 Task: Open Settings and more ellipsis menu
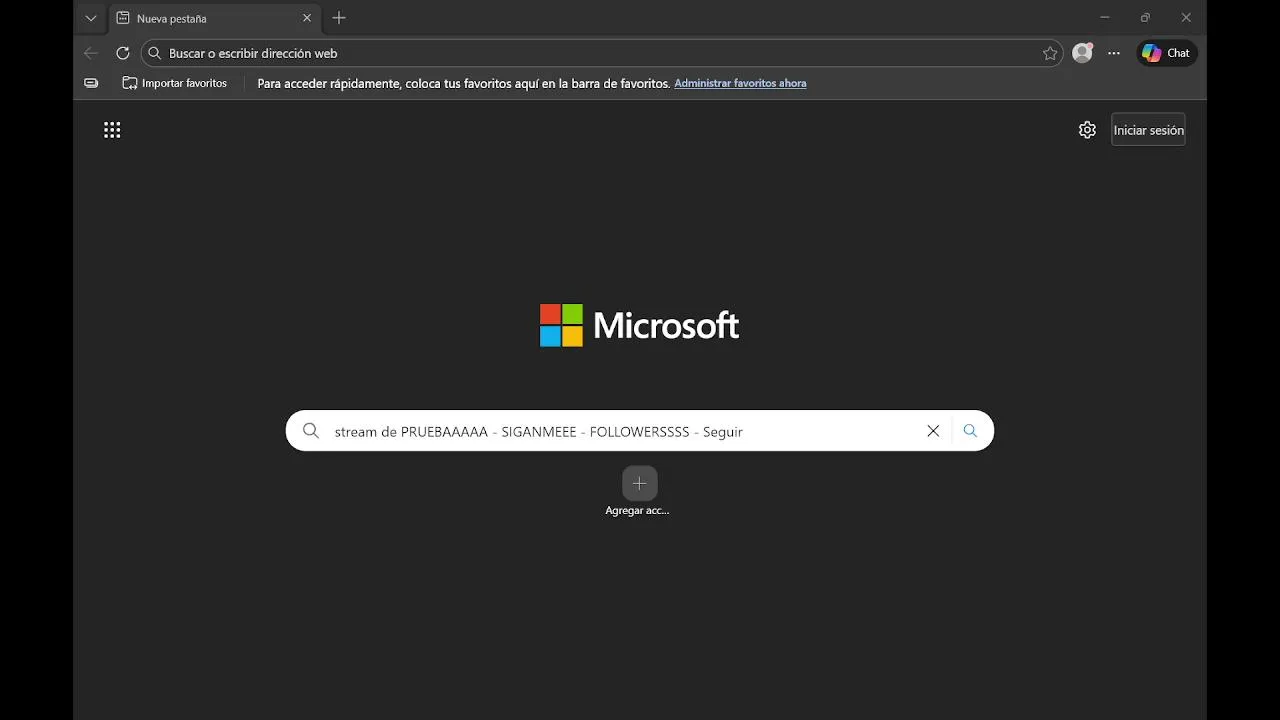pyautogui.click(x=1114, y=53)
